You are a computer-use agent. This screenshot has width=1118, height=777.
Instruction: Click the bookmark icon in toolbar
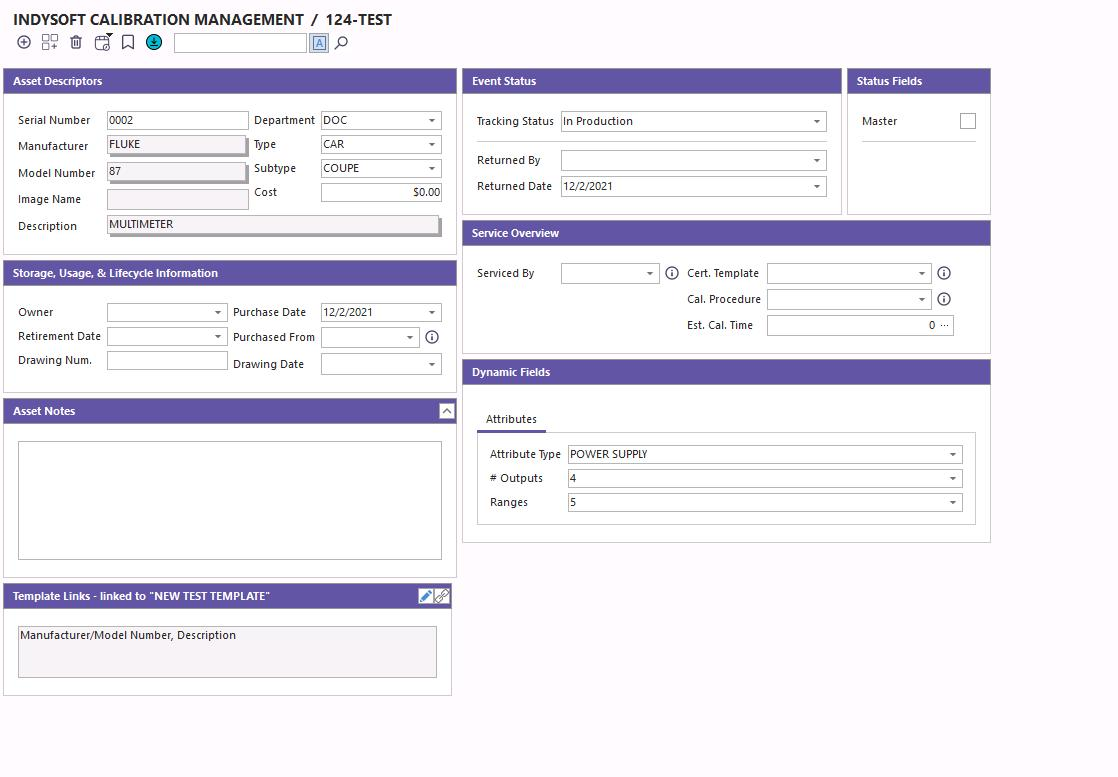128,42
